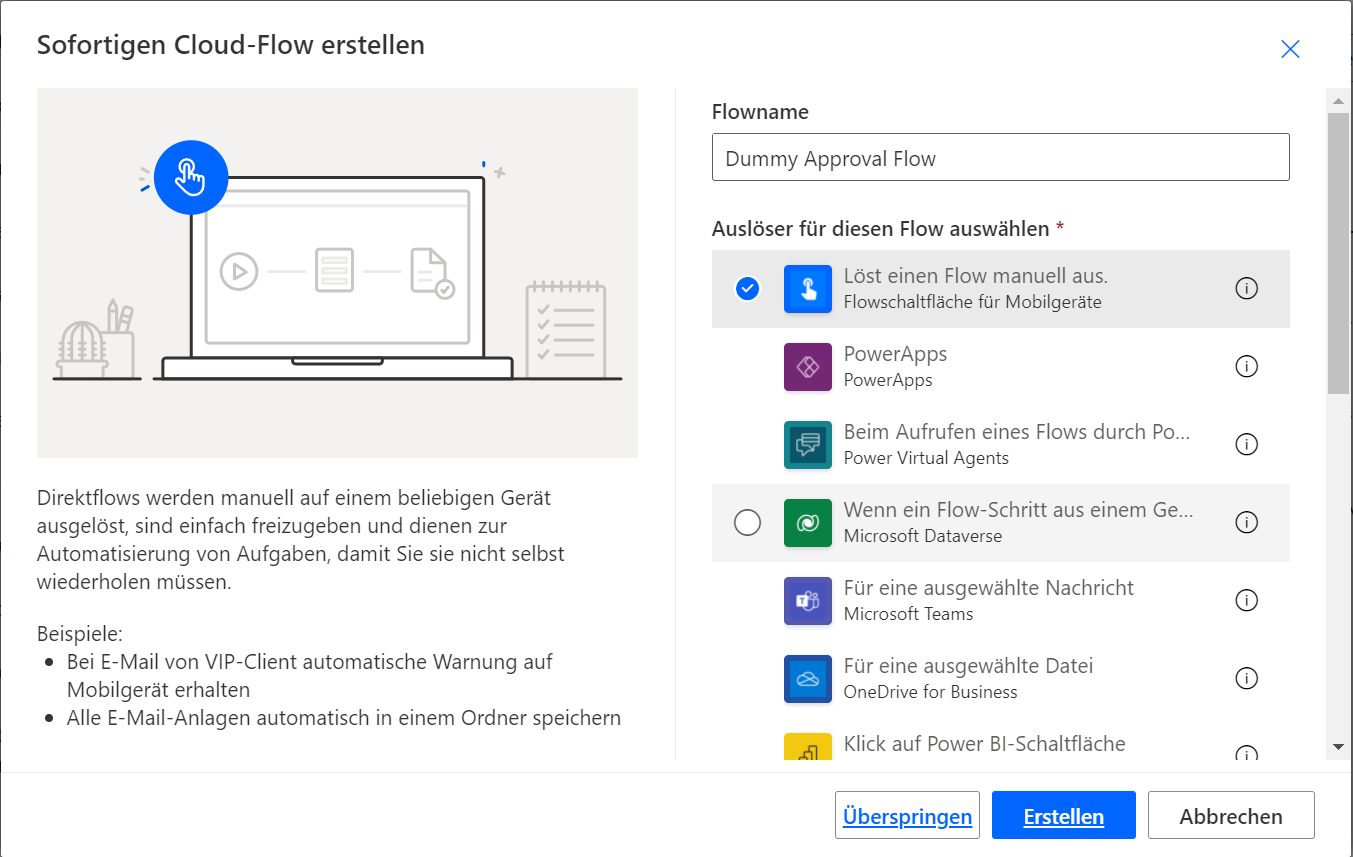
Task: Open info icon beside Microsoft Teams trigger
Action: (x=1246, y=600)
